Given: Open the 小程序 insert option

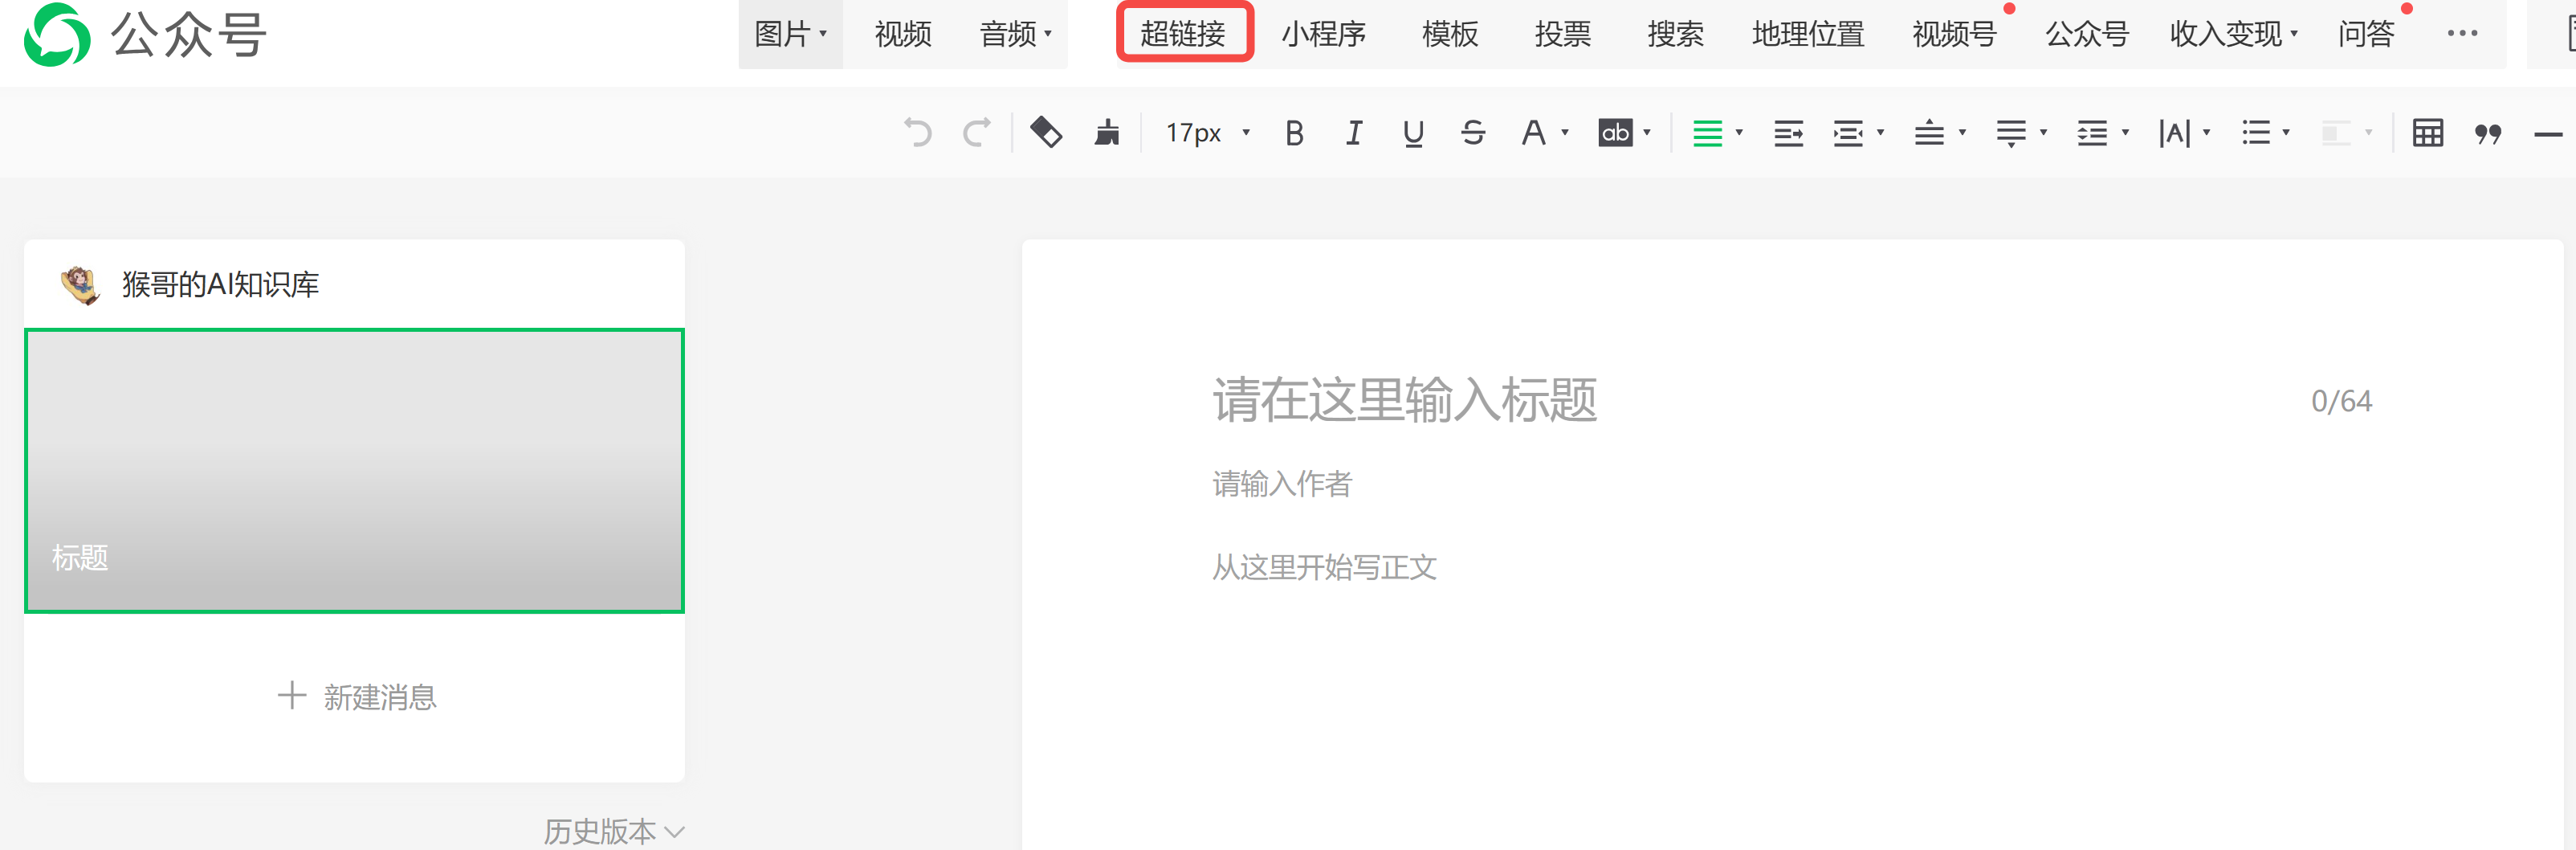Looking at the screenshot, I should (x=1324, y=34).
